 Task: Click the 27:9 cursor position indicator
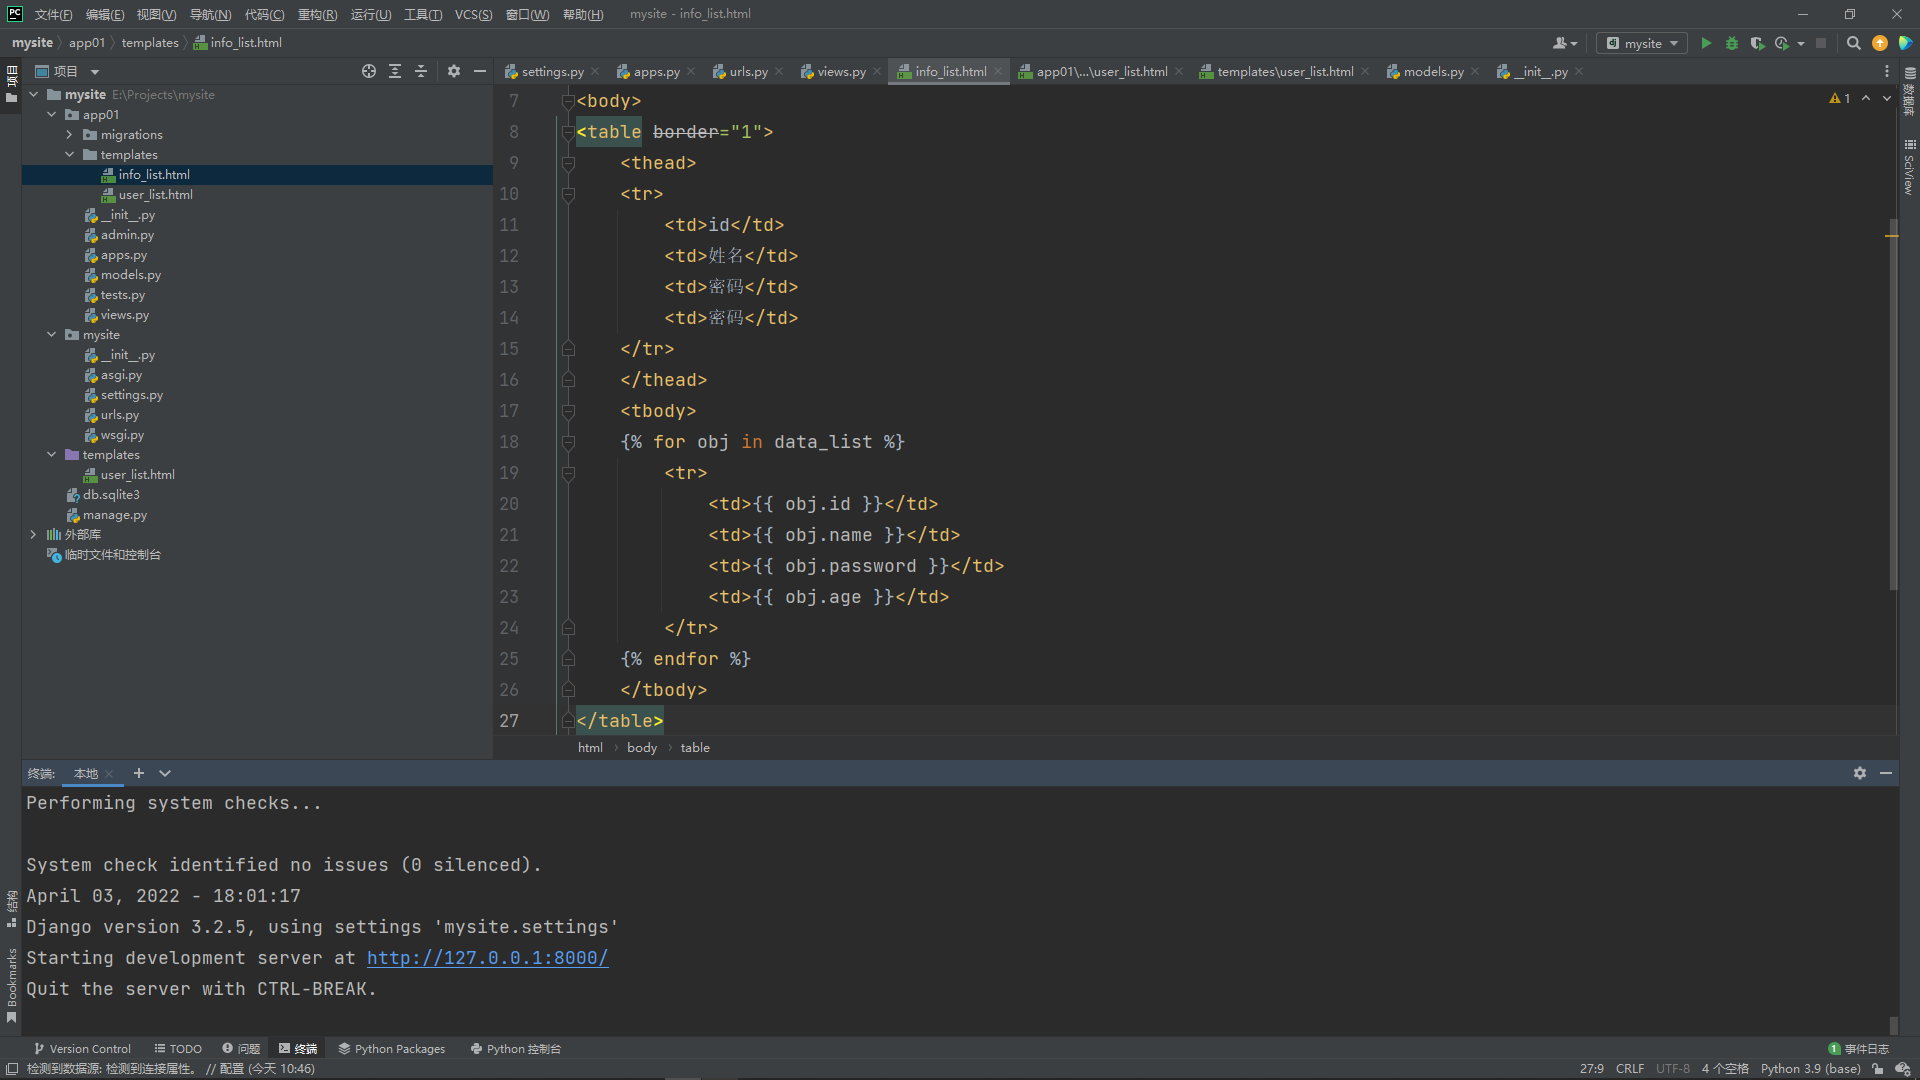click(x=1591, y=1069)
